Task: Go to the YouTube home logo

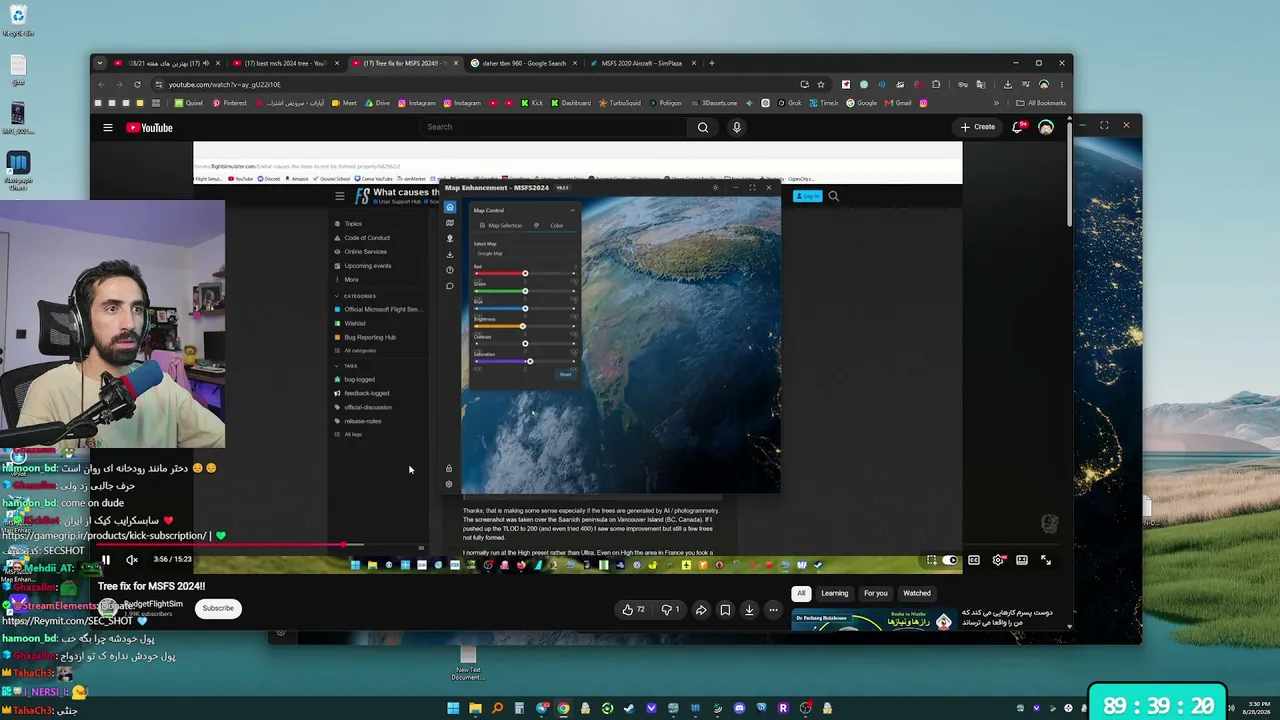Action: tap(150, 128)
